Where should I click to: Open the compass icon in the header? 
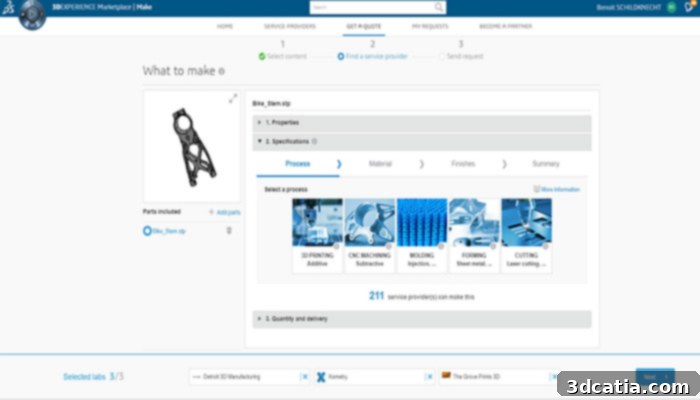coord(32,15)
